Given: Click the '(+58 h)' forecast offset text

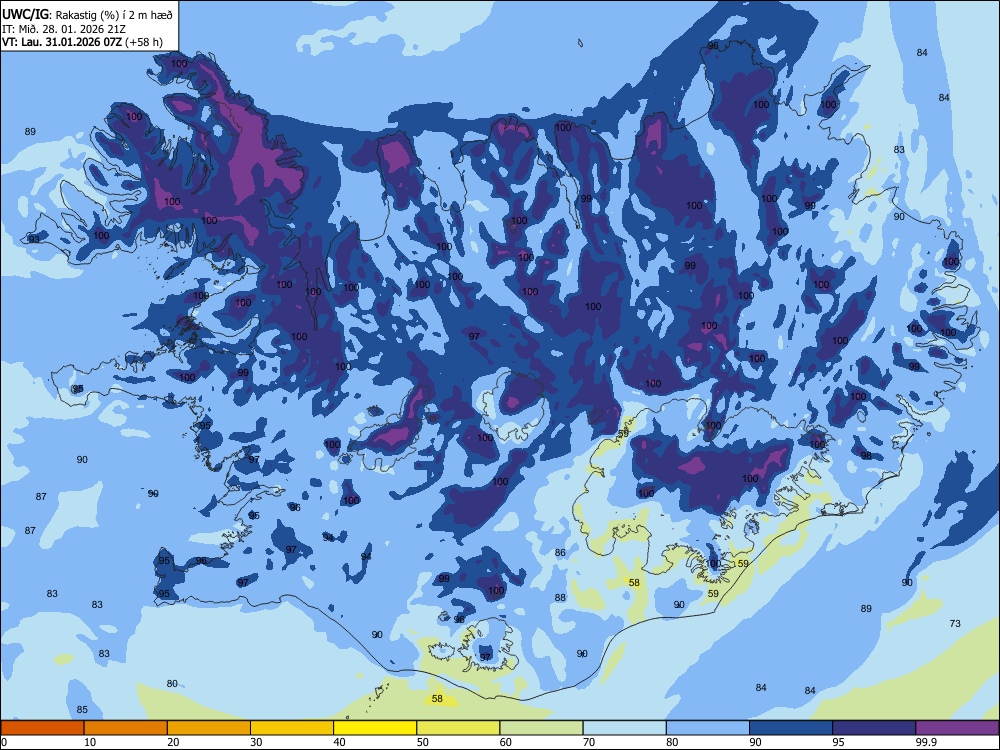Looking at the screenshot, I should coord(144,42).
